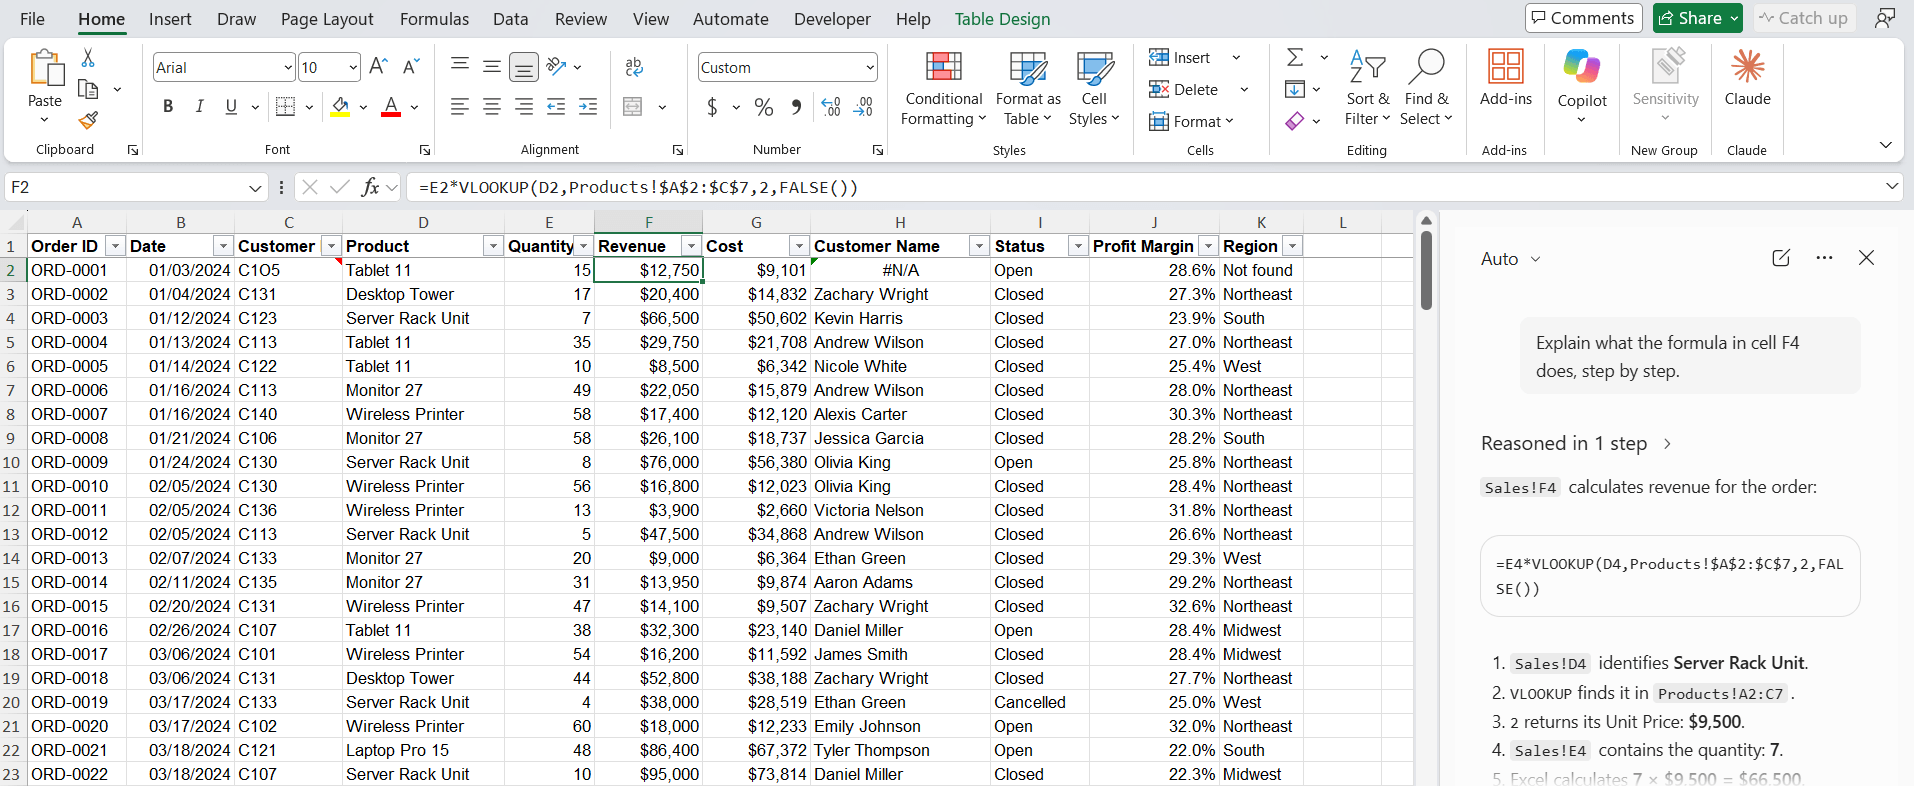Click the Cut scissors icon
Image resolution: width=1914 pixels, height=786 pixels.
pos(88,58)
